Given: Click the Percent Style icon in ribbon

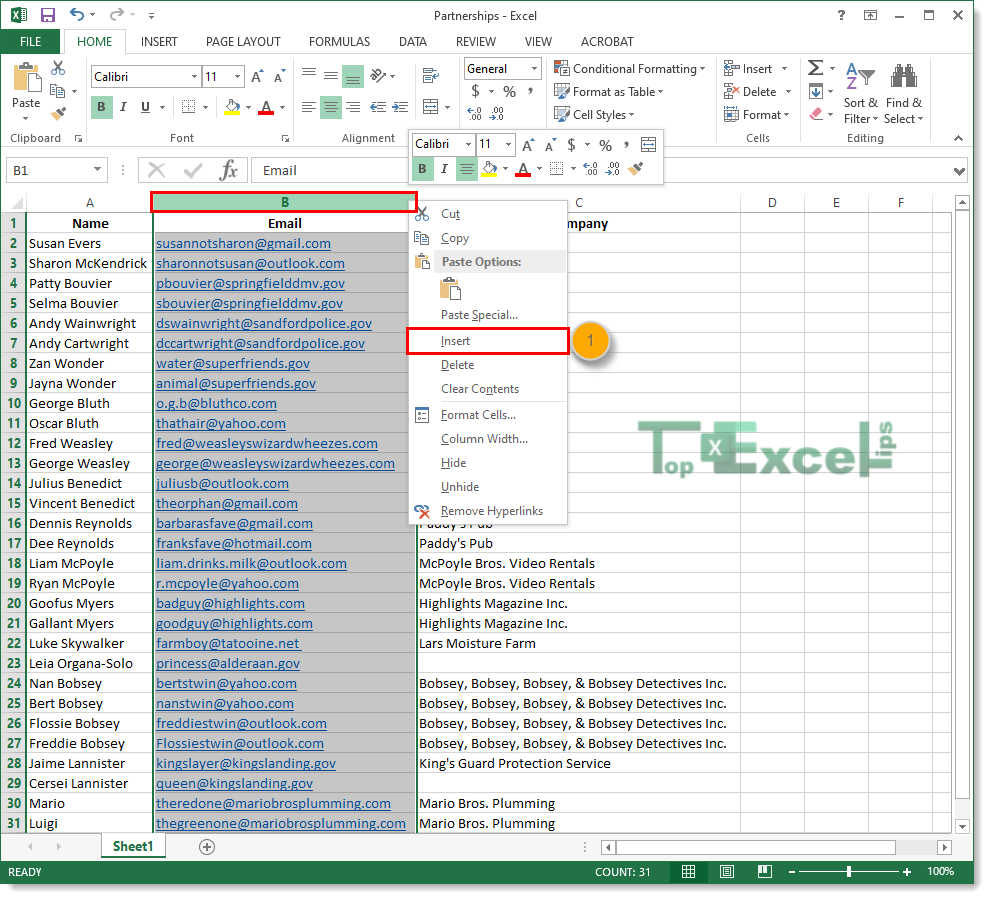Looking at the screenshot, I should 510,91.
